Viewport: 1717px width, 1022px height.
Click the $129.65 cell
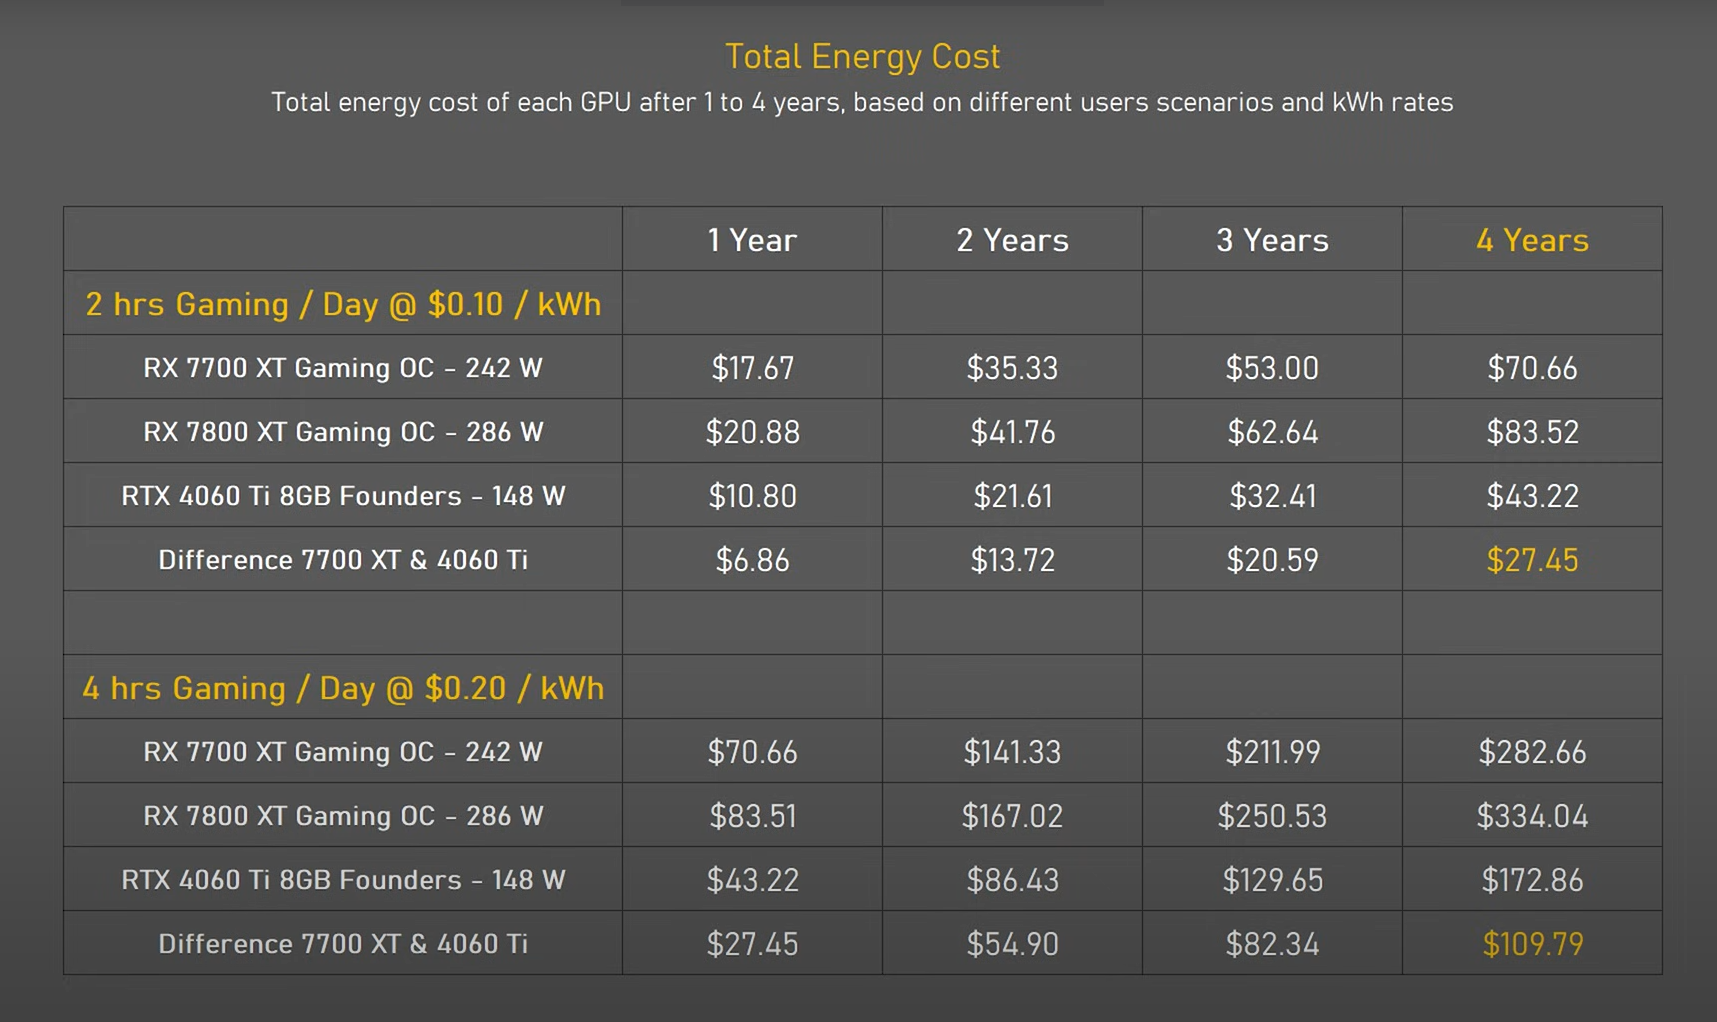tap(1272, 880)
